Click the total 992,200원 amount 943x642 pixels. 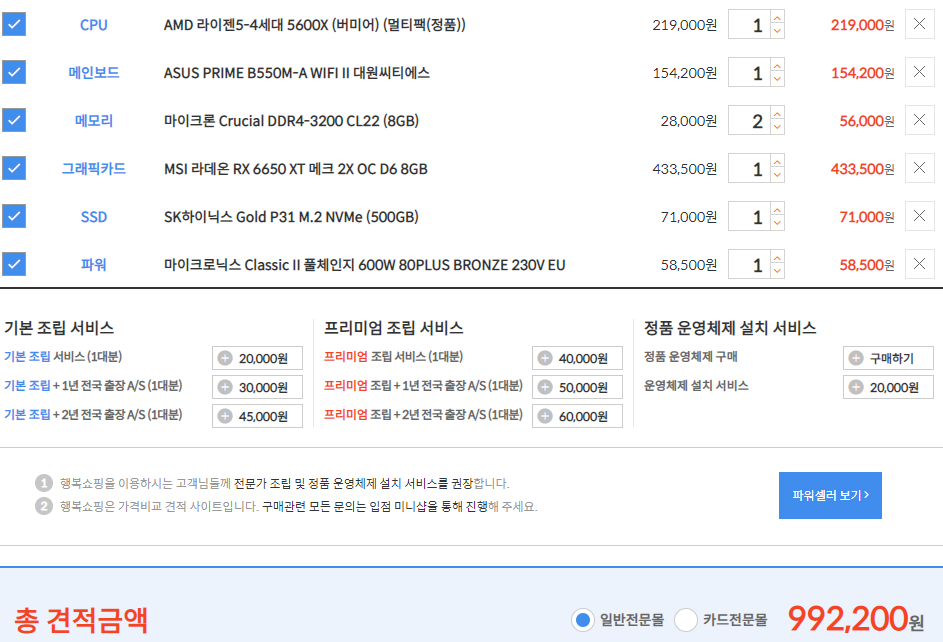856,619
